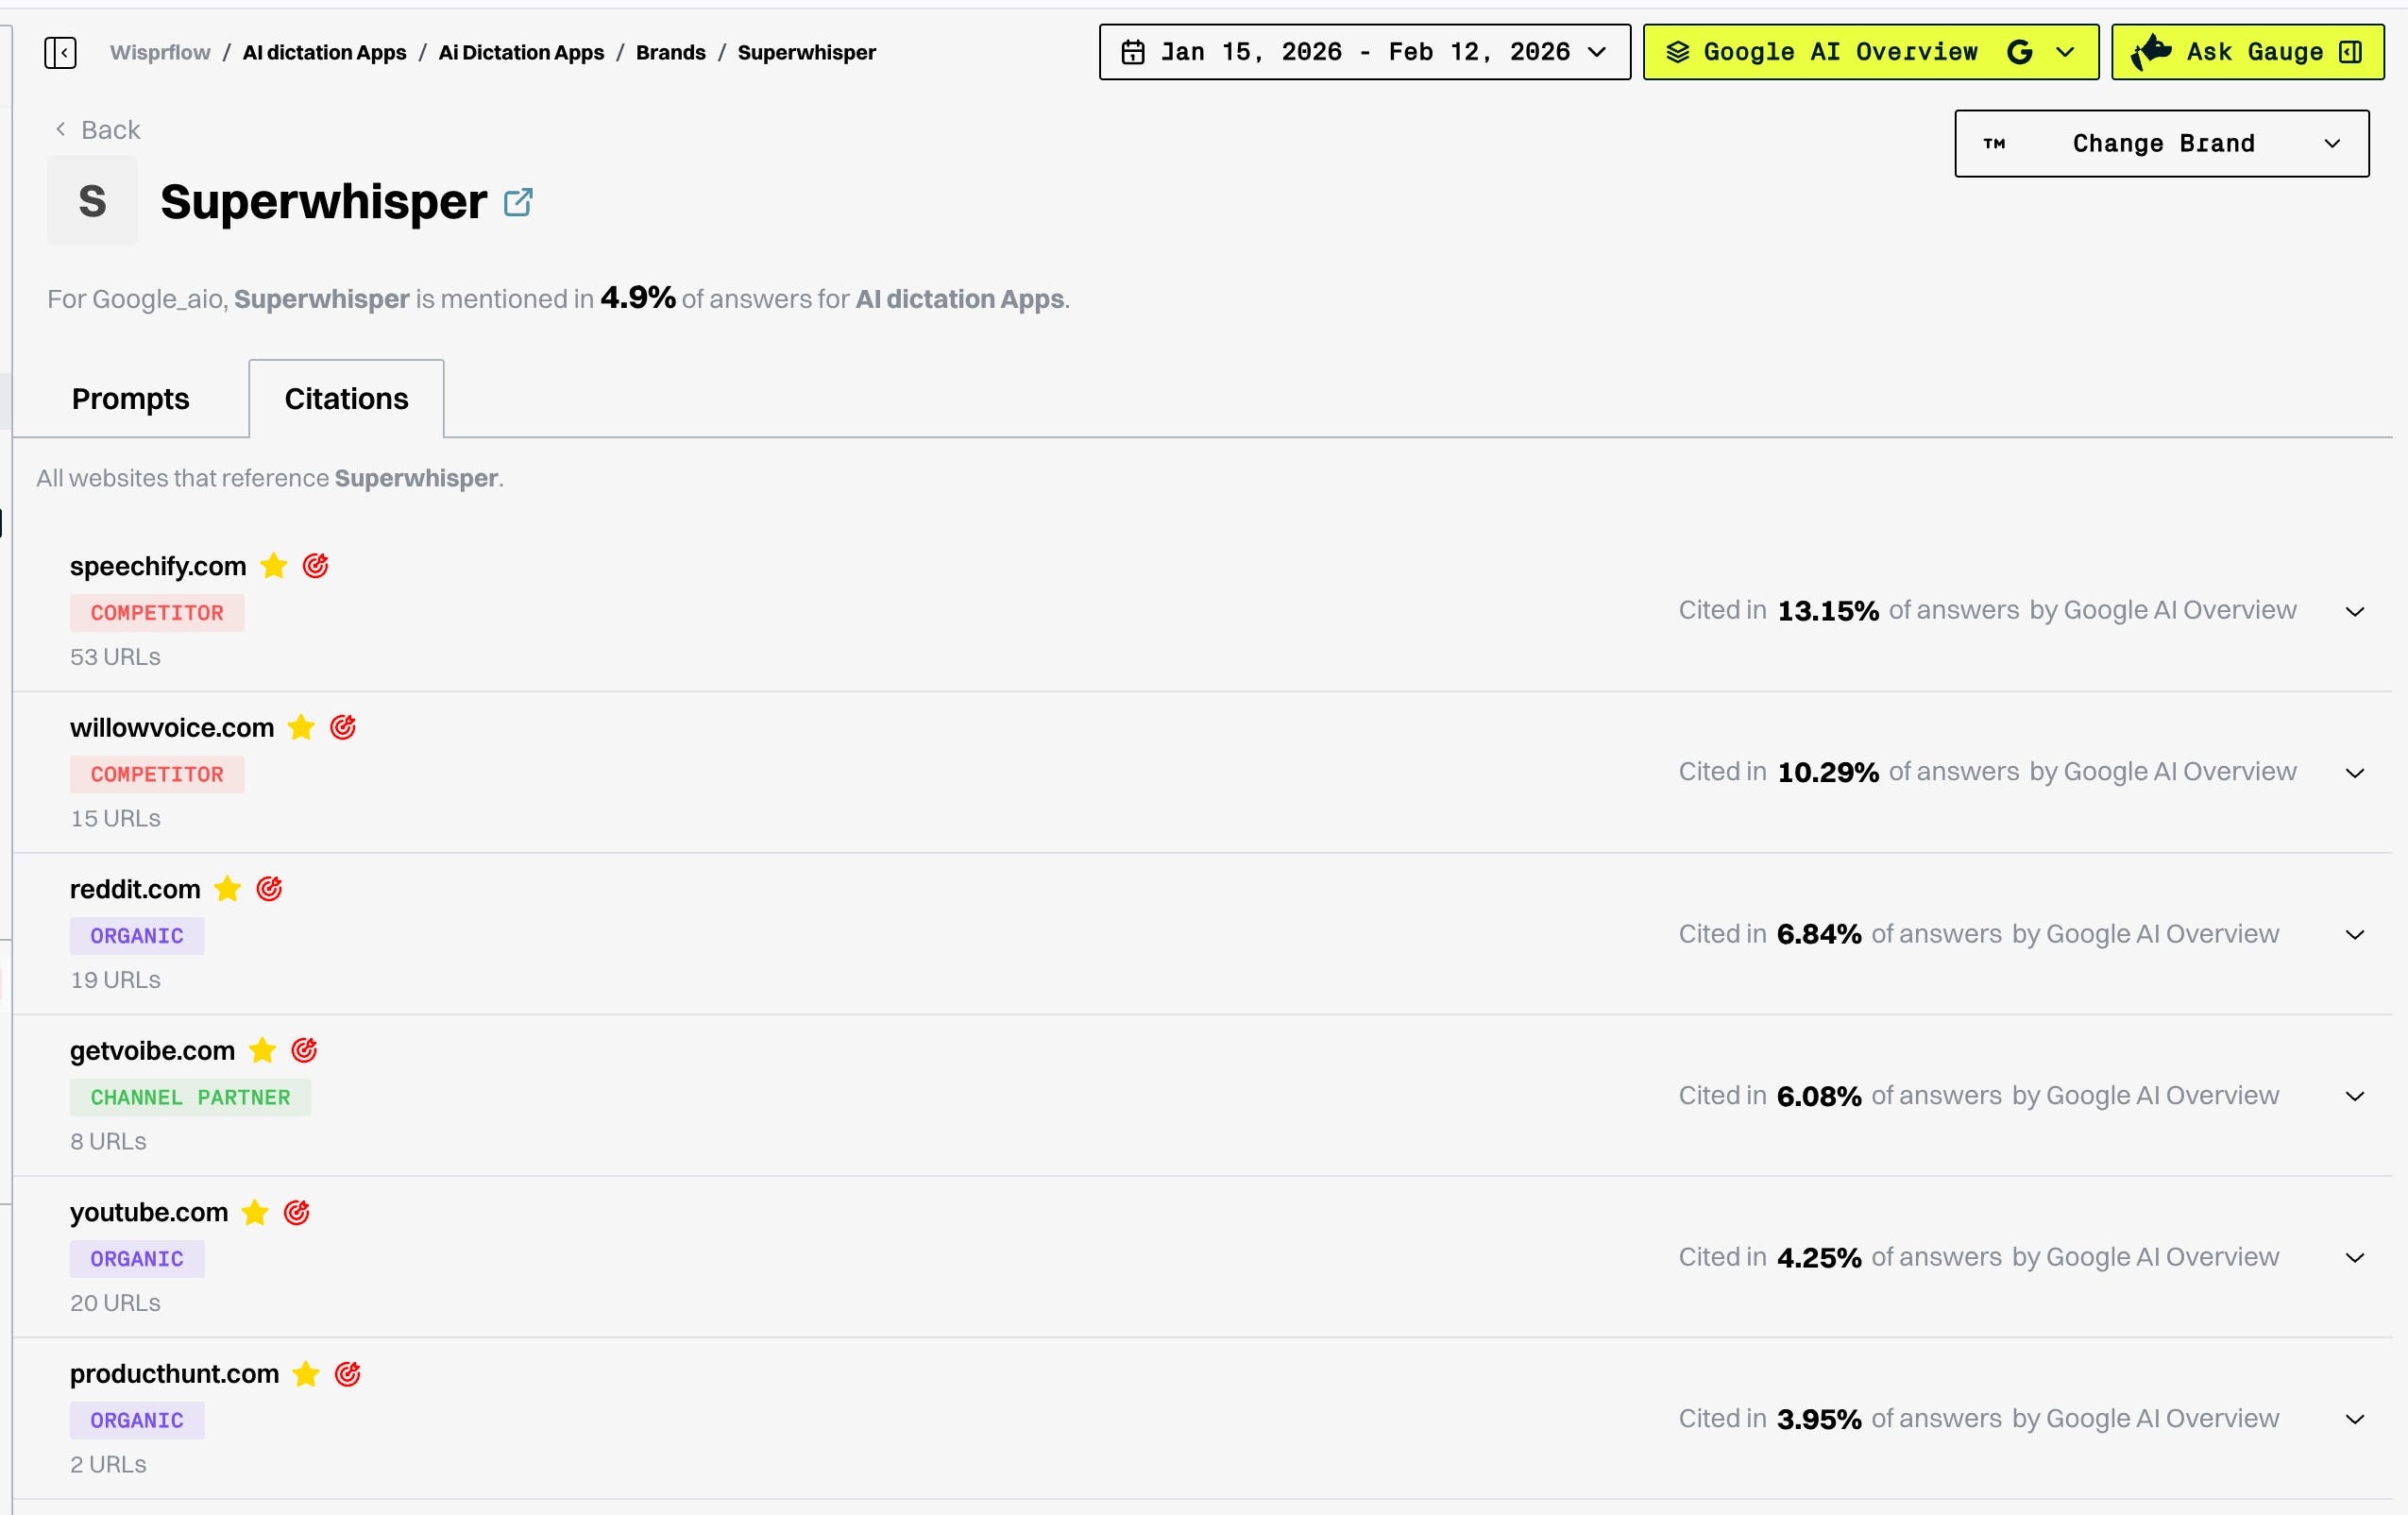The width and height of the screenshot is (2408, 1515).
Task: Click the Wisprflow breadcrumb link
Action: [160, 52]
